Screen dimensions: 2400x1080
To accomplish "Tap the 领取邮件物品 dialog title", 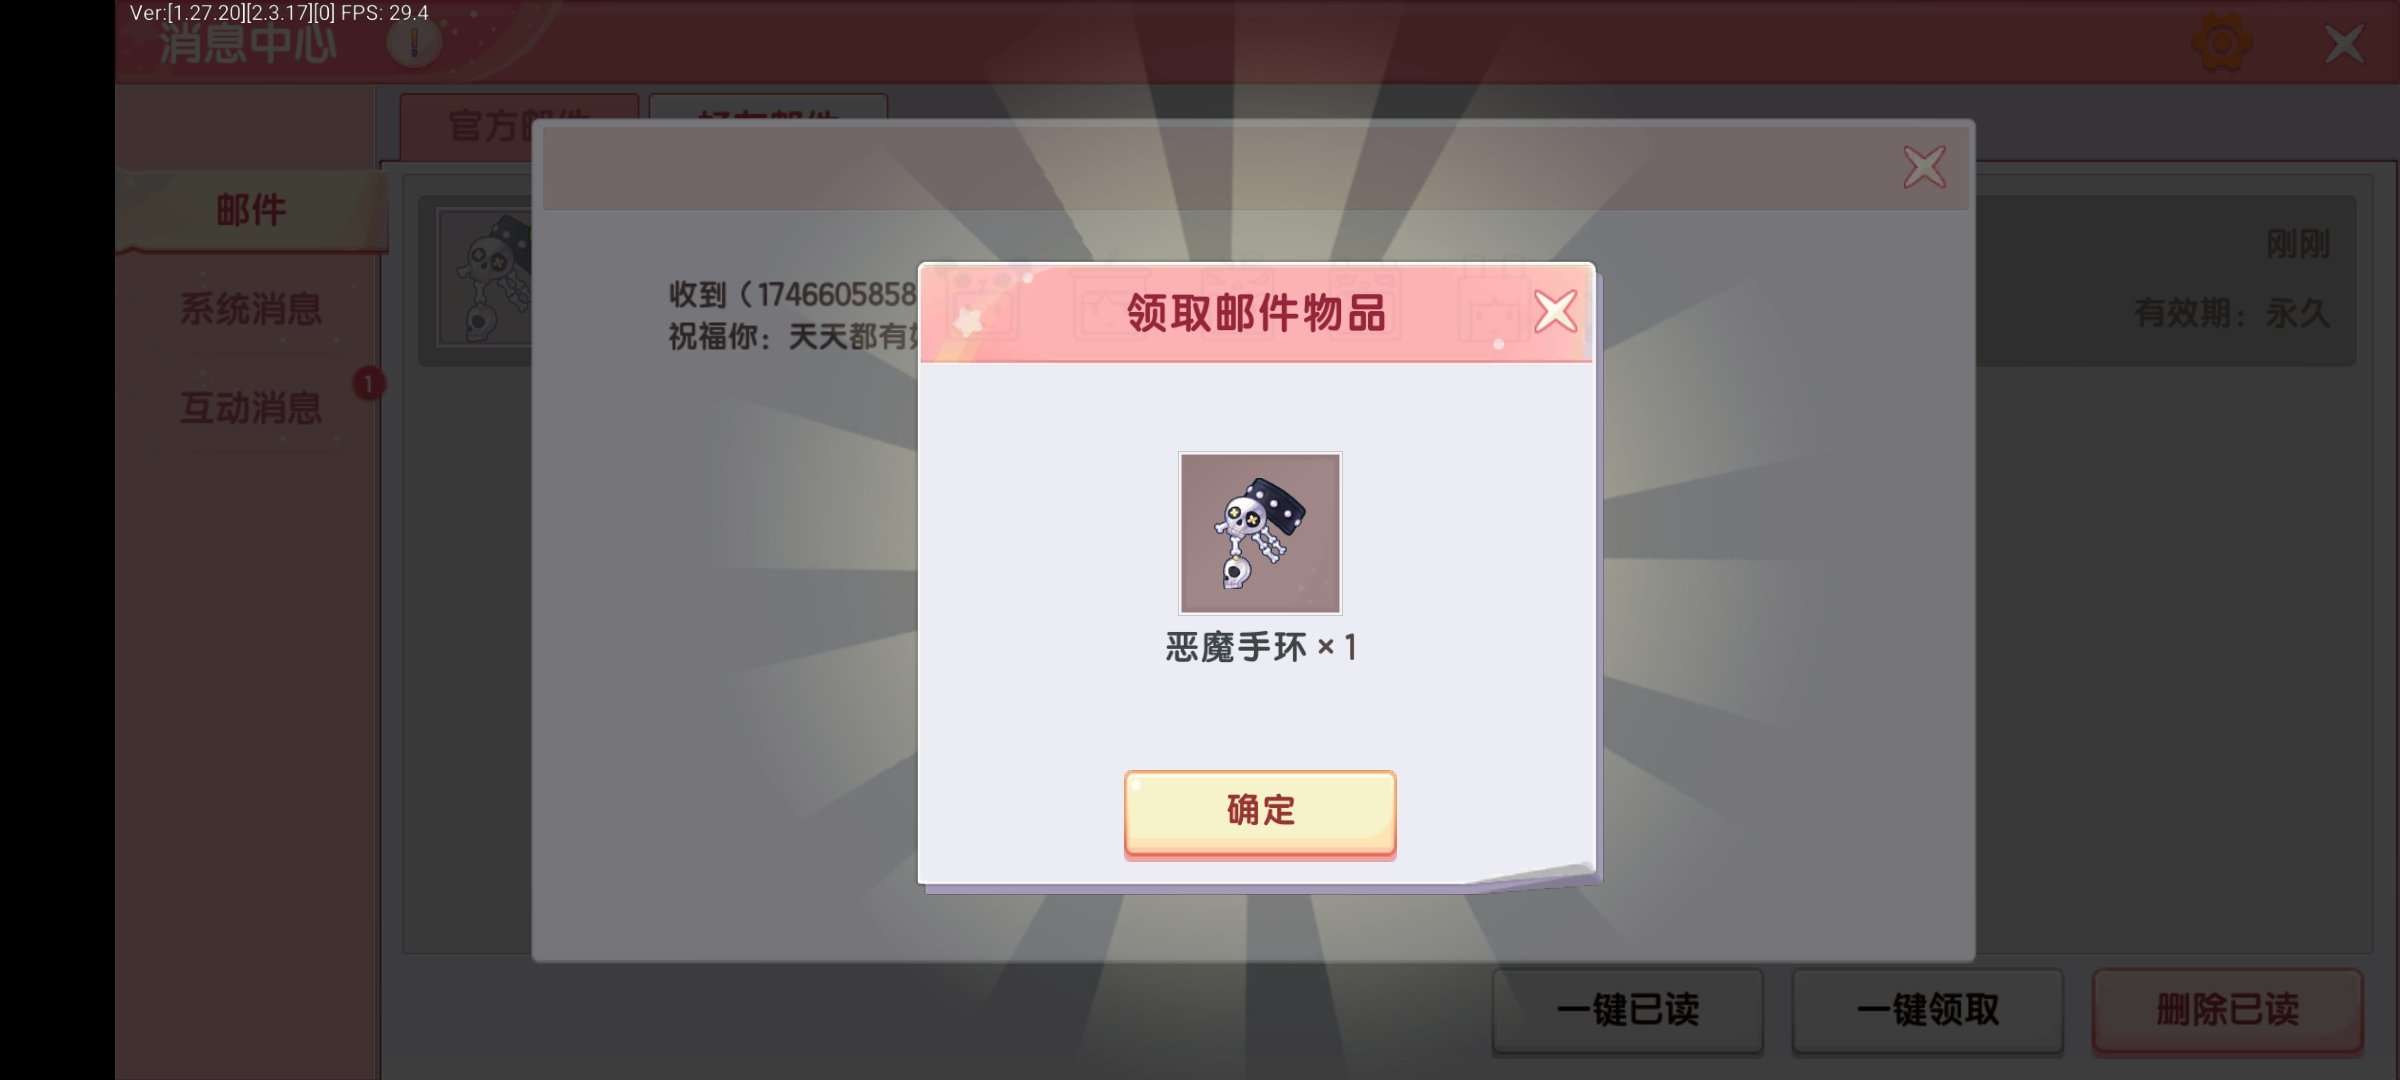I will pyautogui.click(x=1256, y=313).
